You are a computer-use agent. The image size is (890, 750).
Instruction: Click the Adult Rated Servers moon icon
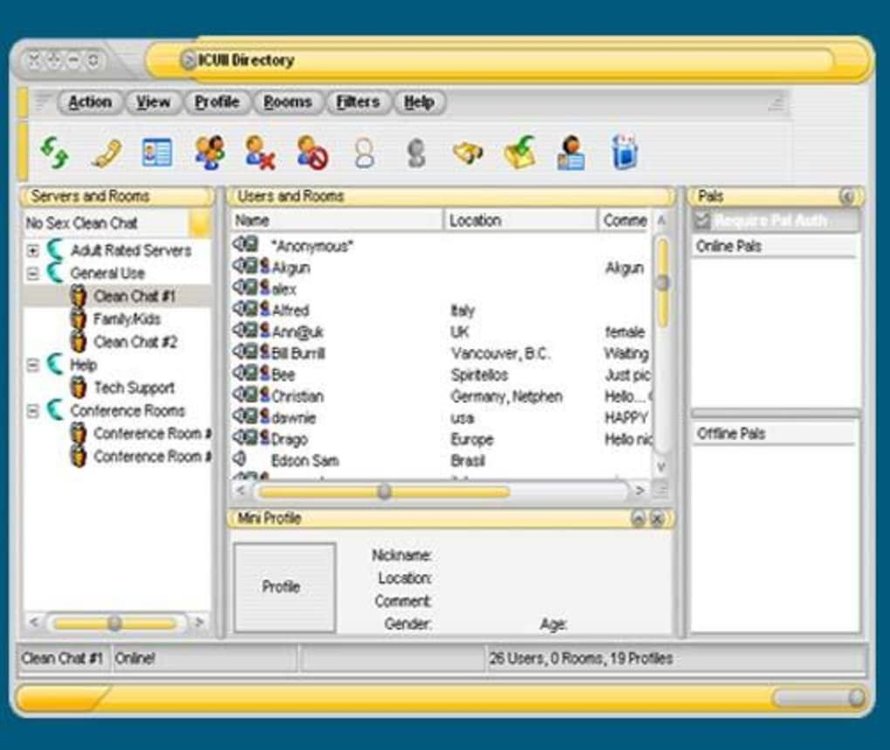coord(54,250)
